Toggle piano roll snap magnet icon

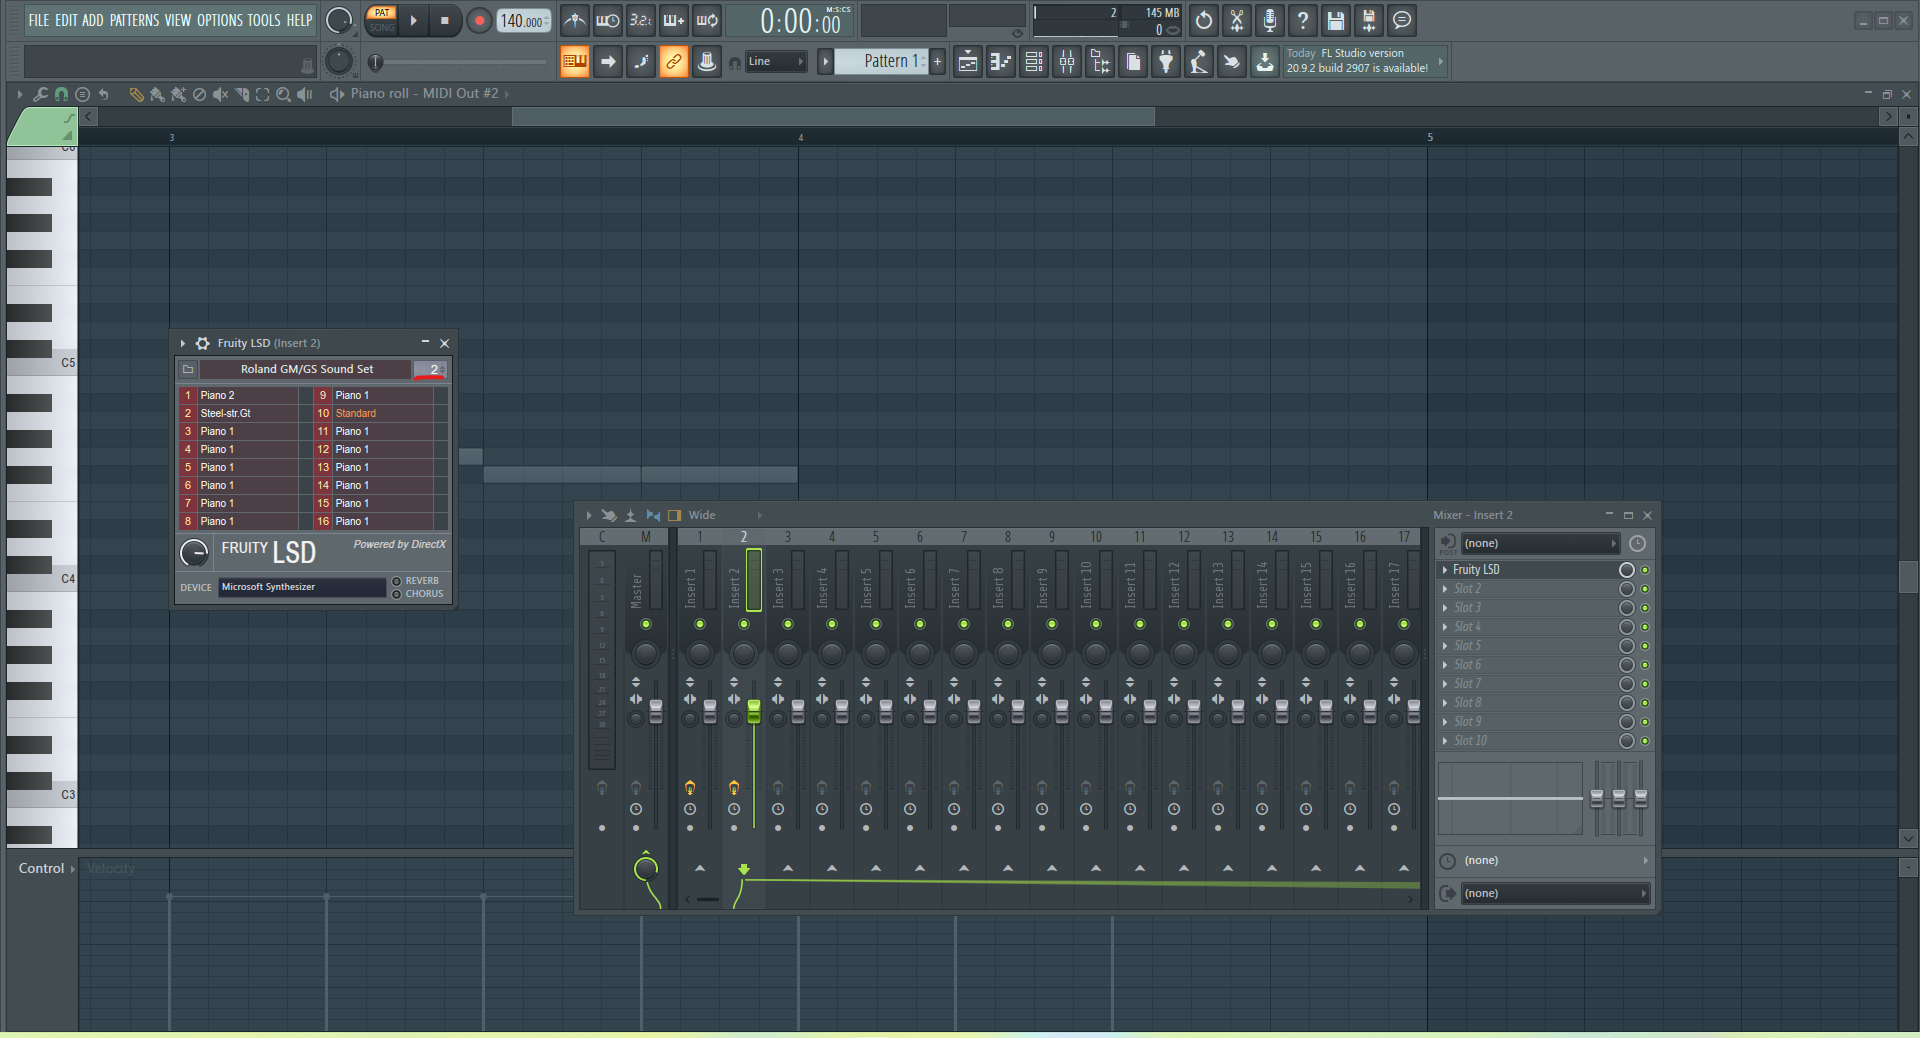pyautogui.click(x=61, y=94)
